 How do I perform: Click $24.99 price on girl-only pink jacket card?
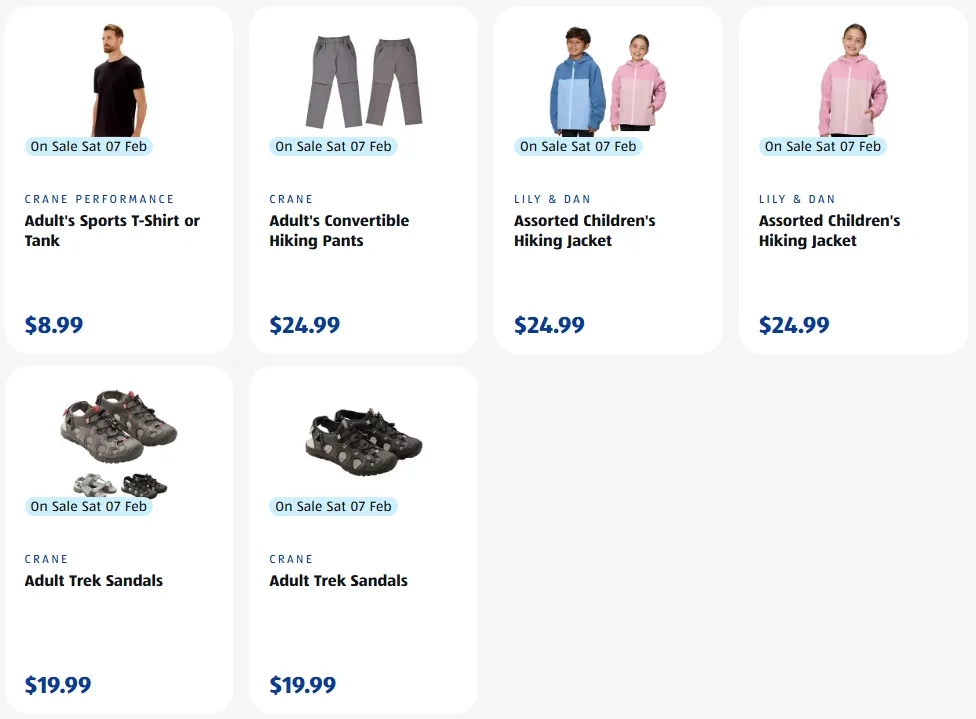pos(794,325)
